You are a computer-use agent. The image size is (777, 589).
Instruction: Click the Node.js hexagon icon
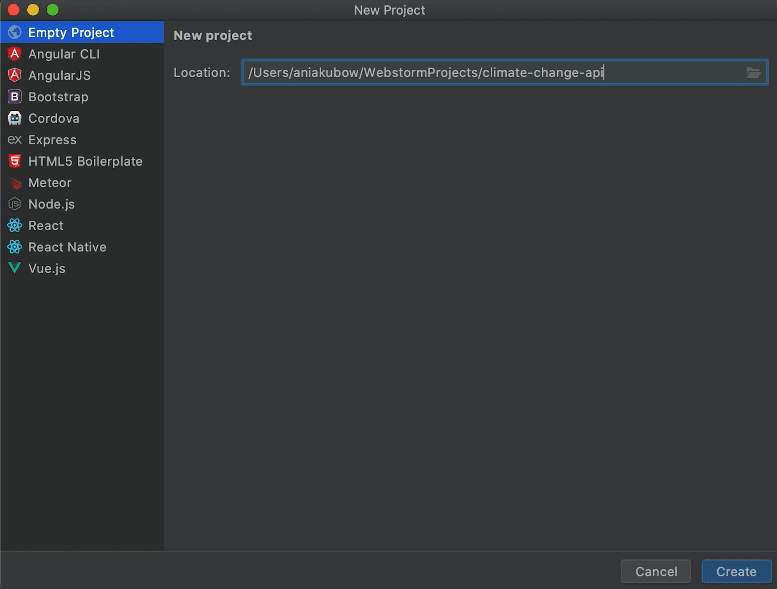[x=14, y=204]
